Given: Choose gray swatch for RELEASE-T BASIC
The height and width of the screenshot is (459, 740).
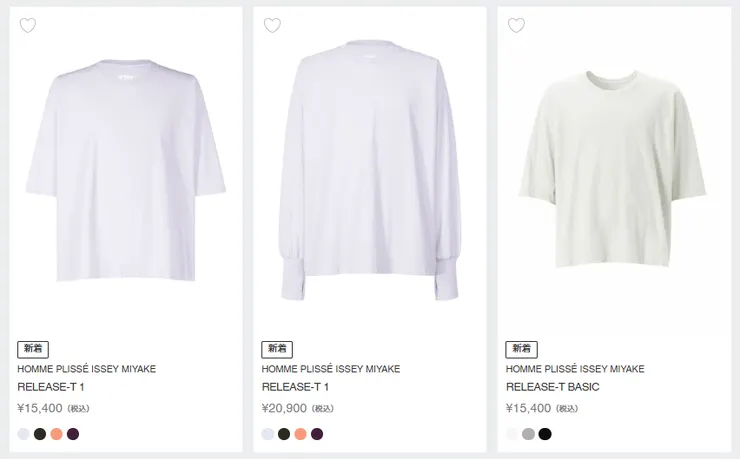Looking at the screenshot, I should (528, 434).
